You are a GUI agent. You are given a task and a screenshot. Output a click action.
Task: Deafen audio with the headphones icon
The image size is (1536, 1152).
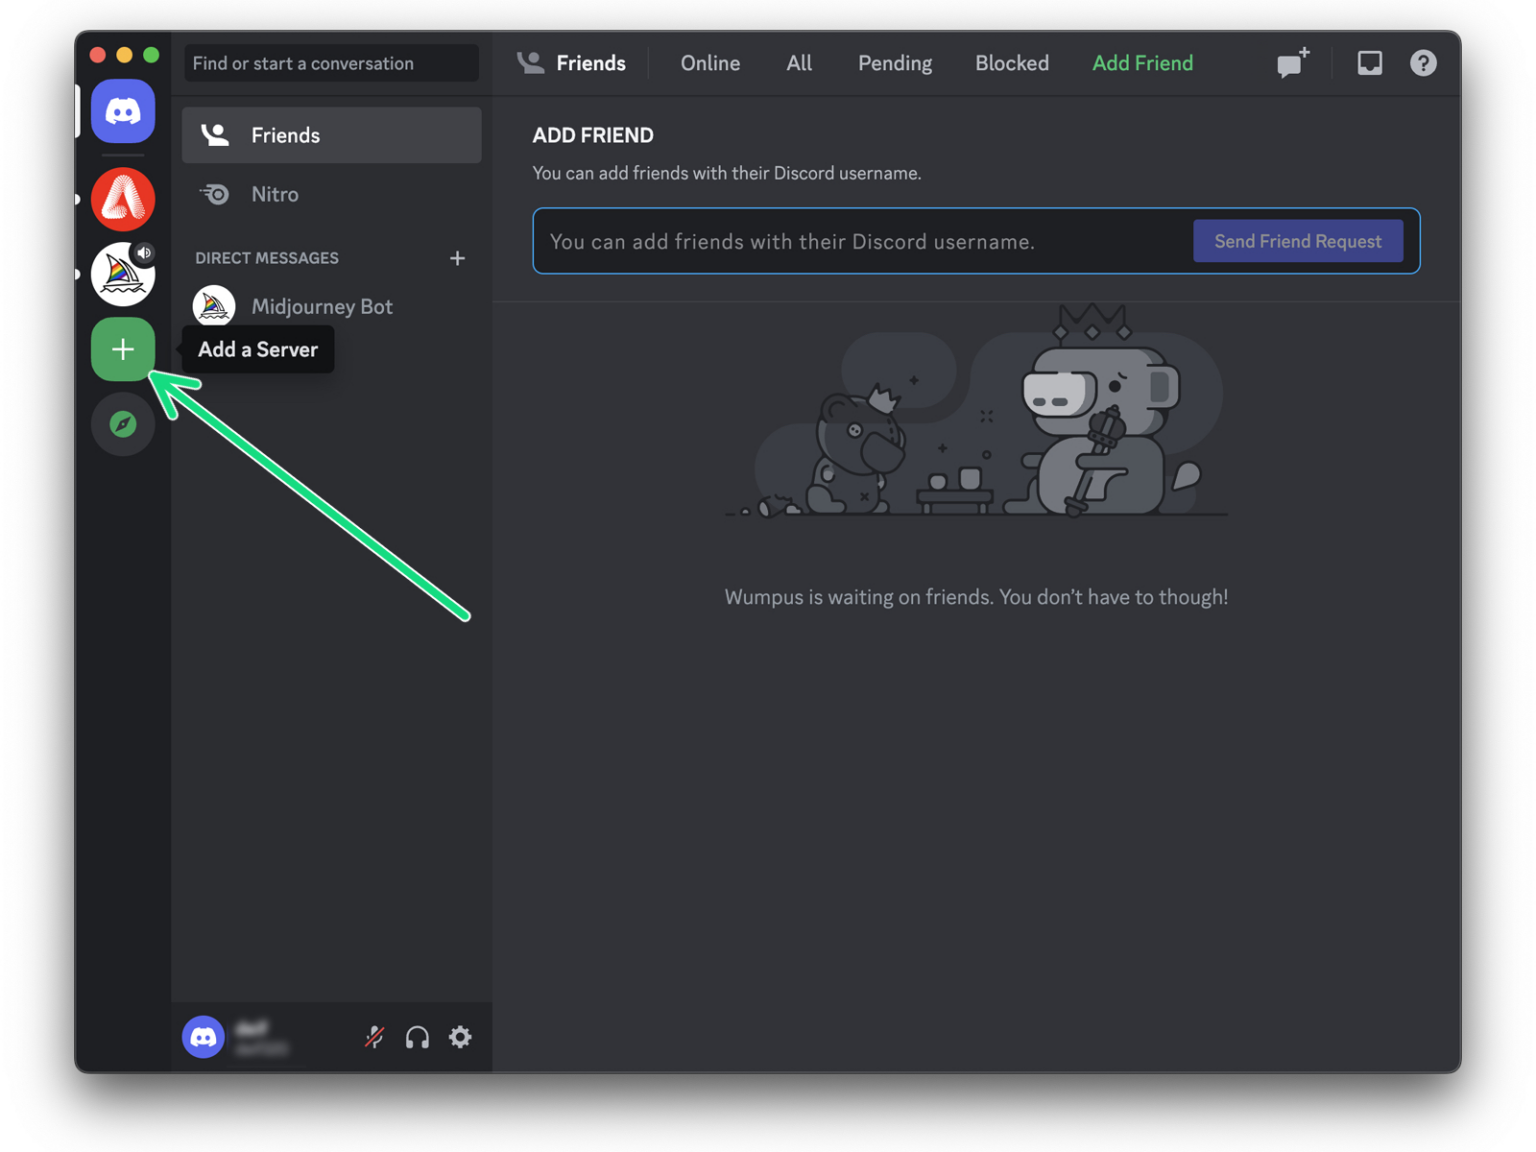pos(417,1037)
